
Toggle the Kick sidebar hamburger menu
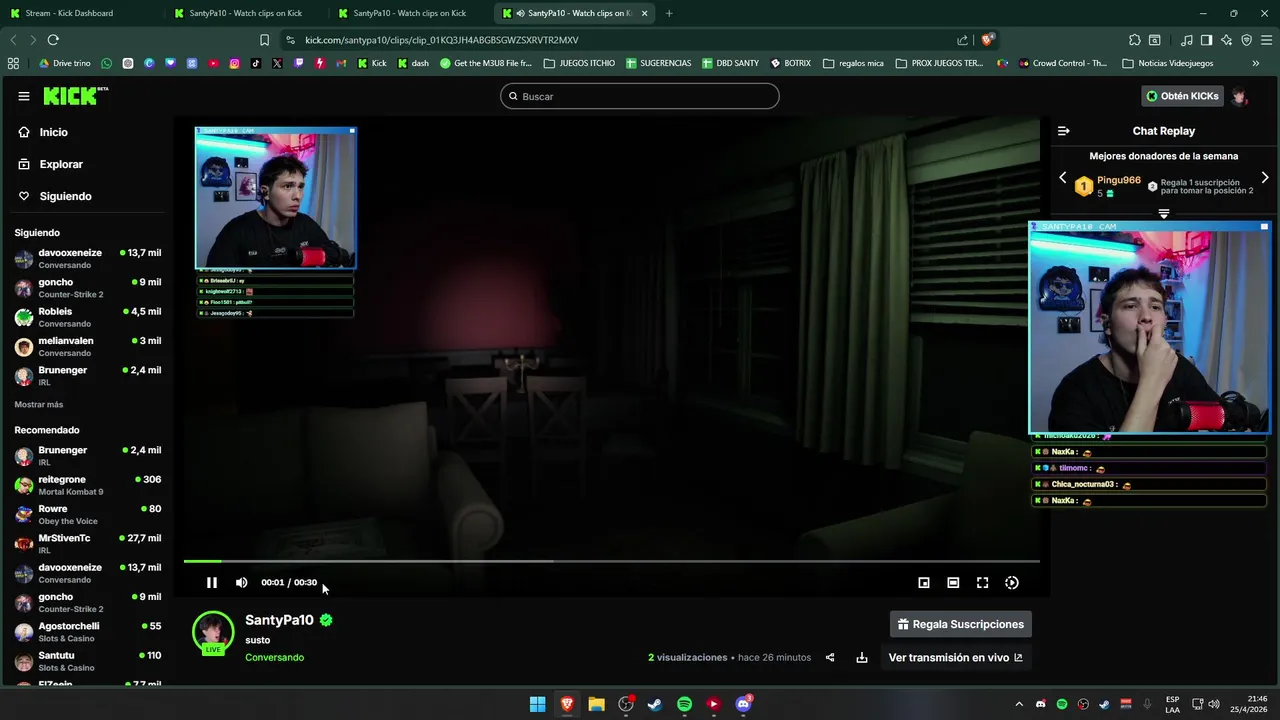click(24, 96)
